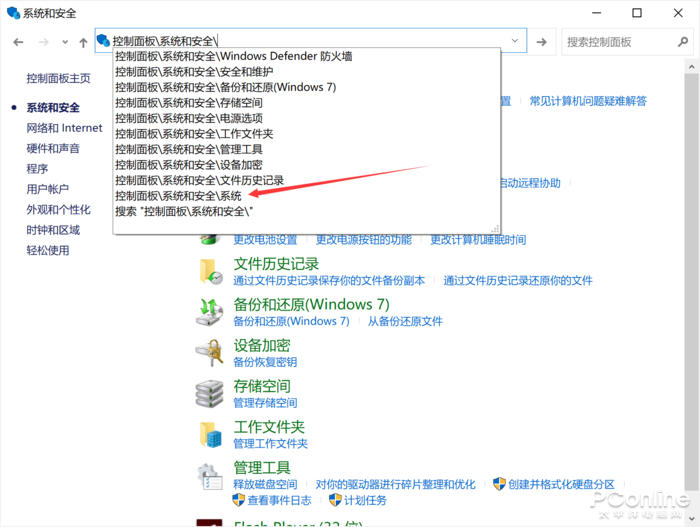Click the 备份和还原 drive icon
This screenshot has width=700, height=527.
click(209, 312)
